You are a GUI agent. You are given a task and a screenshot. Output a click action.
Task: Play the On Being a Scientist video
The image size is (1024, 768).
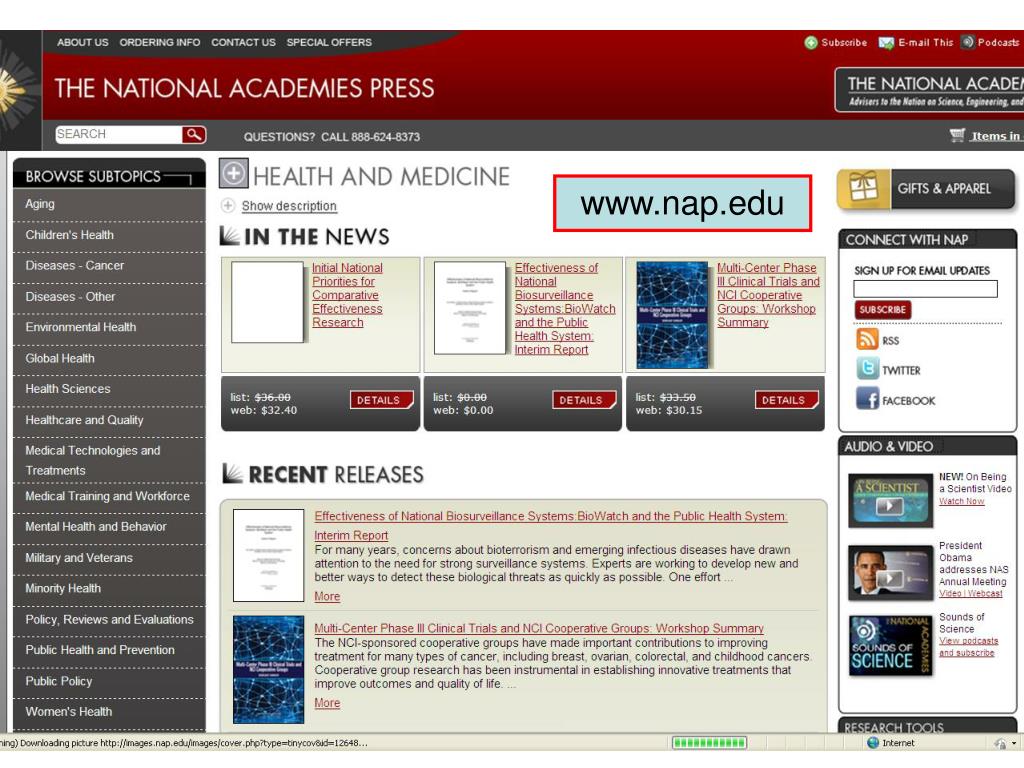(x=890, y=501)
